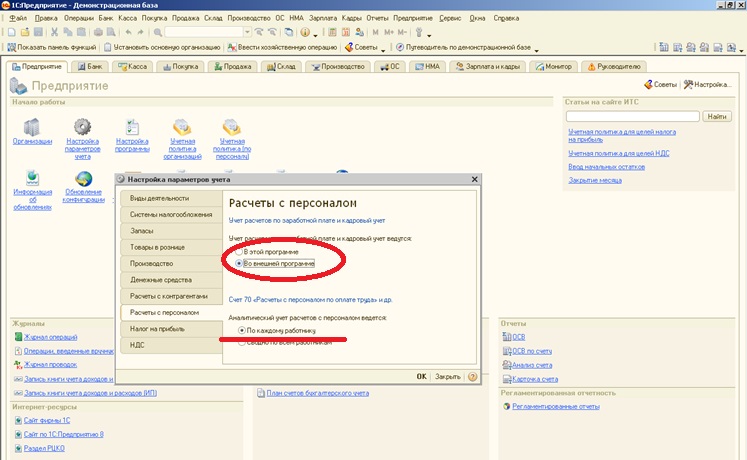Viewport: 747px width, 460px height.
Task: Open the Файл menu
Action: point(18,18)
